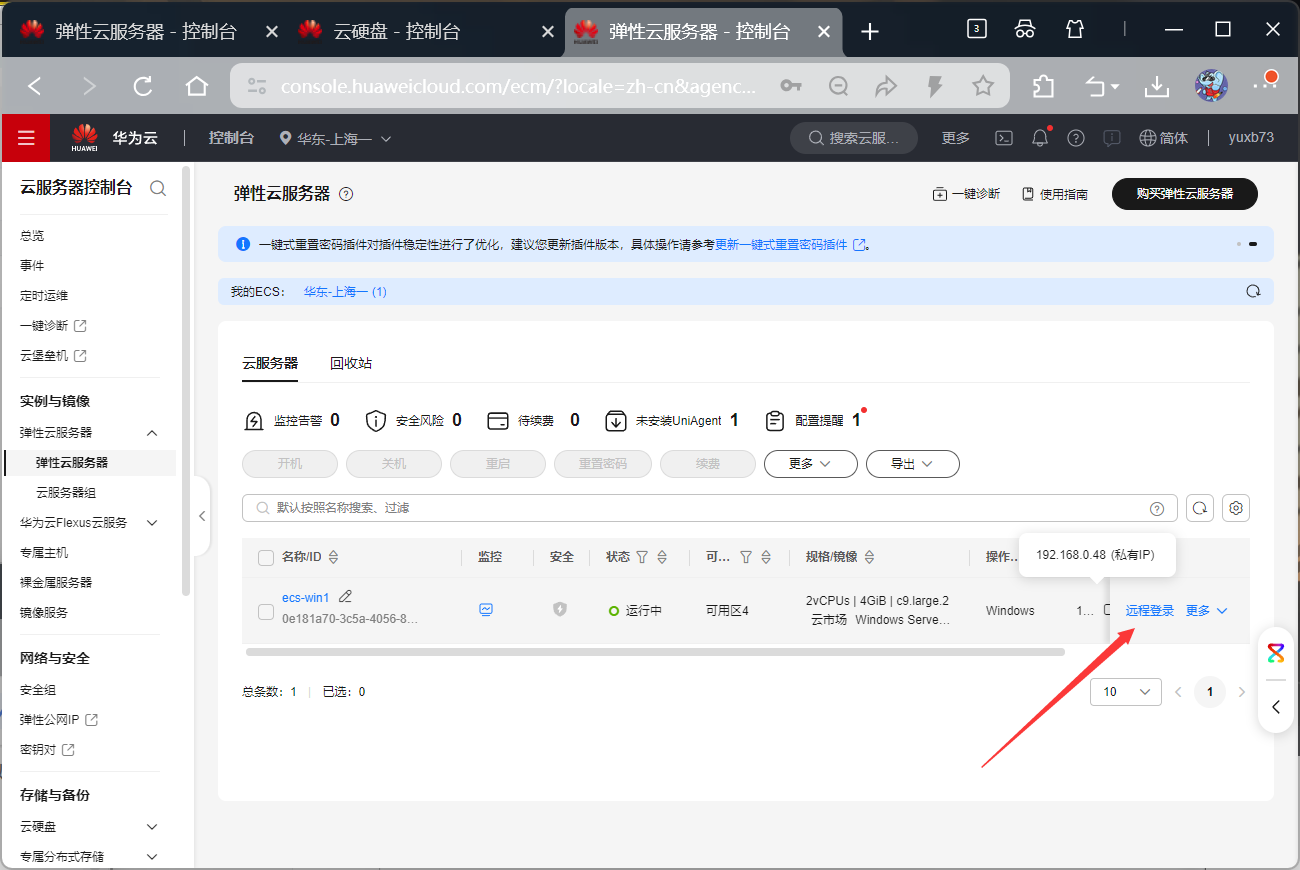This screenshot has width=1300, height=870.
Task: Switch to first 弹性云服务器 browser tab
Action: [148, 31]
